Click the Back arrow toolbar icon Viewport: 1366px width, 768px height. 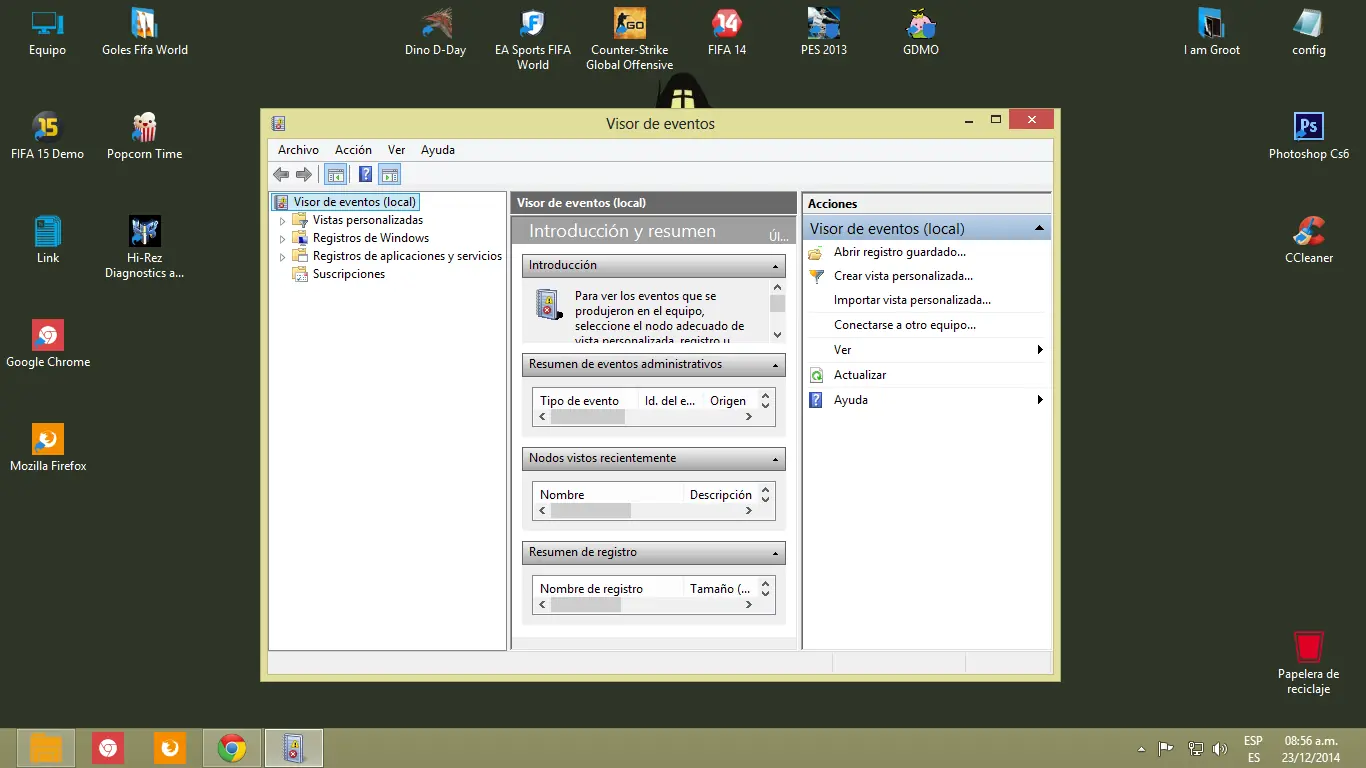[x=281, y=175]
